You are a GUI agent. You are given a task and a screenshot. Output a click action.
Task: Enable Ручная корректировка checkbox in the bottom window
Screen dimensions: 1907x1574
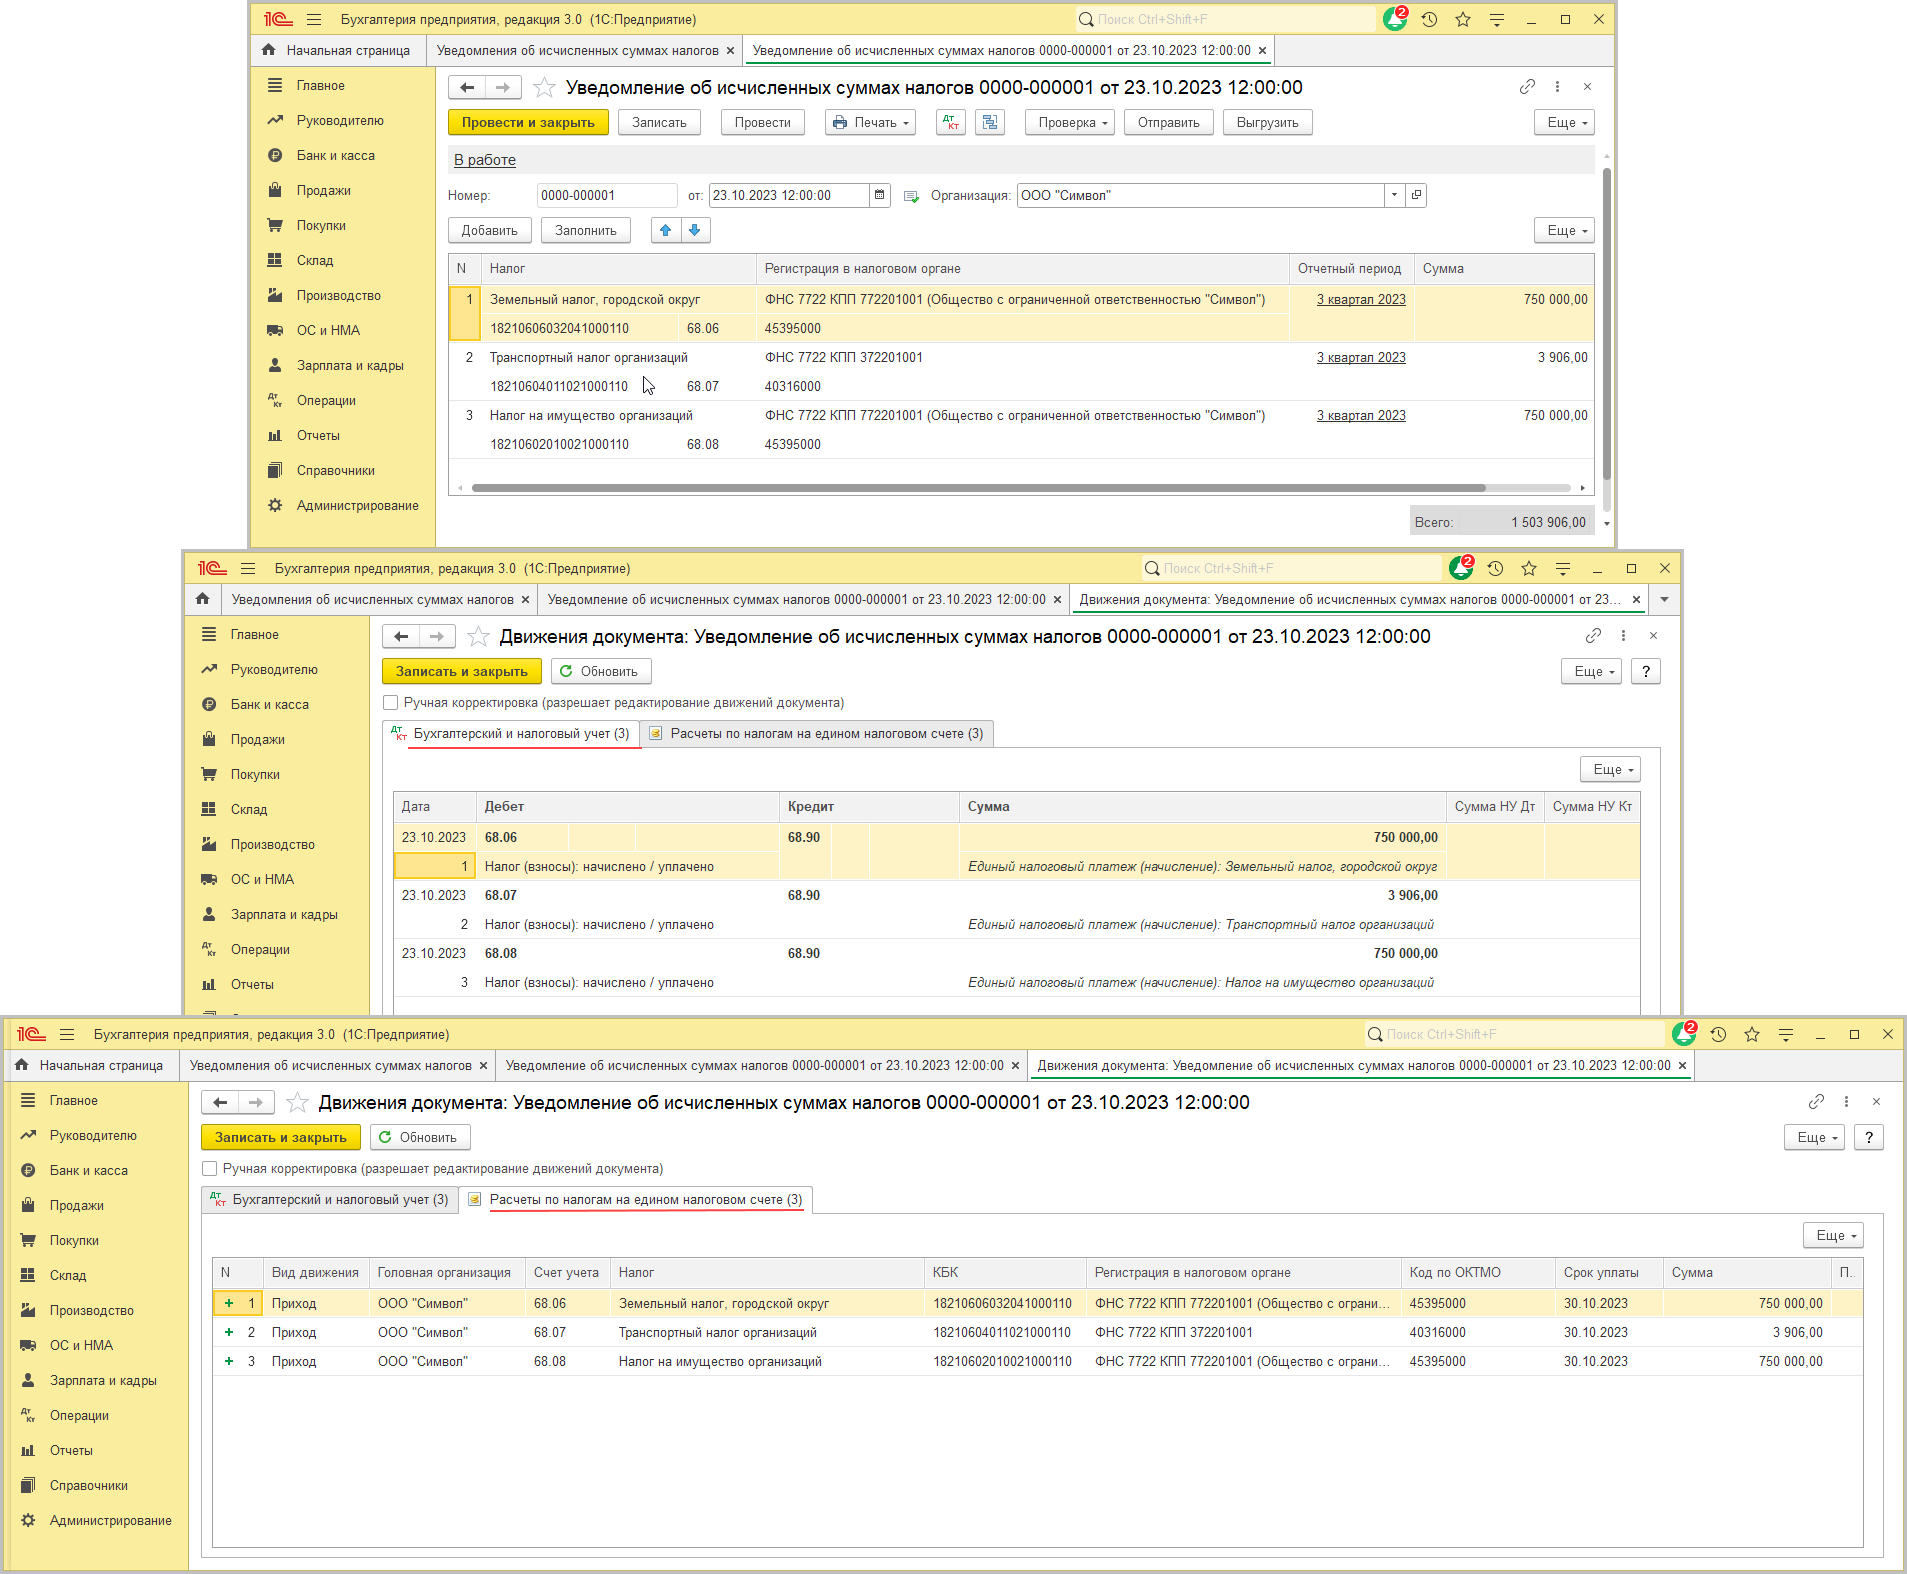click(210, 1169)
